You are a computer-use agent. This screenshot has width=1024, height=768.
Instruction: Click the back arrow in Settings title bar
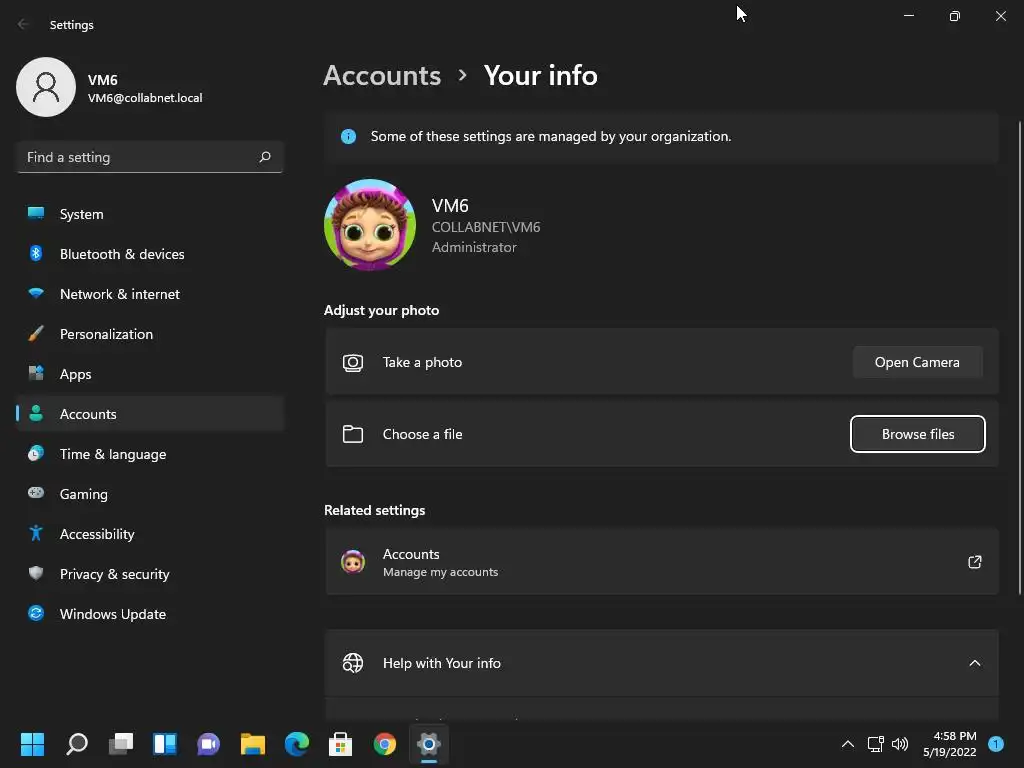tap(23, 24)
